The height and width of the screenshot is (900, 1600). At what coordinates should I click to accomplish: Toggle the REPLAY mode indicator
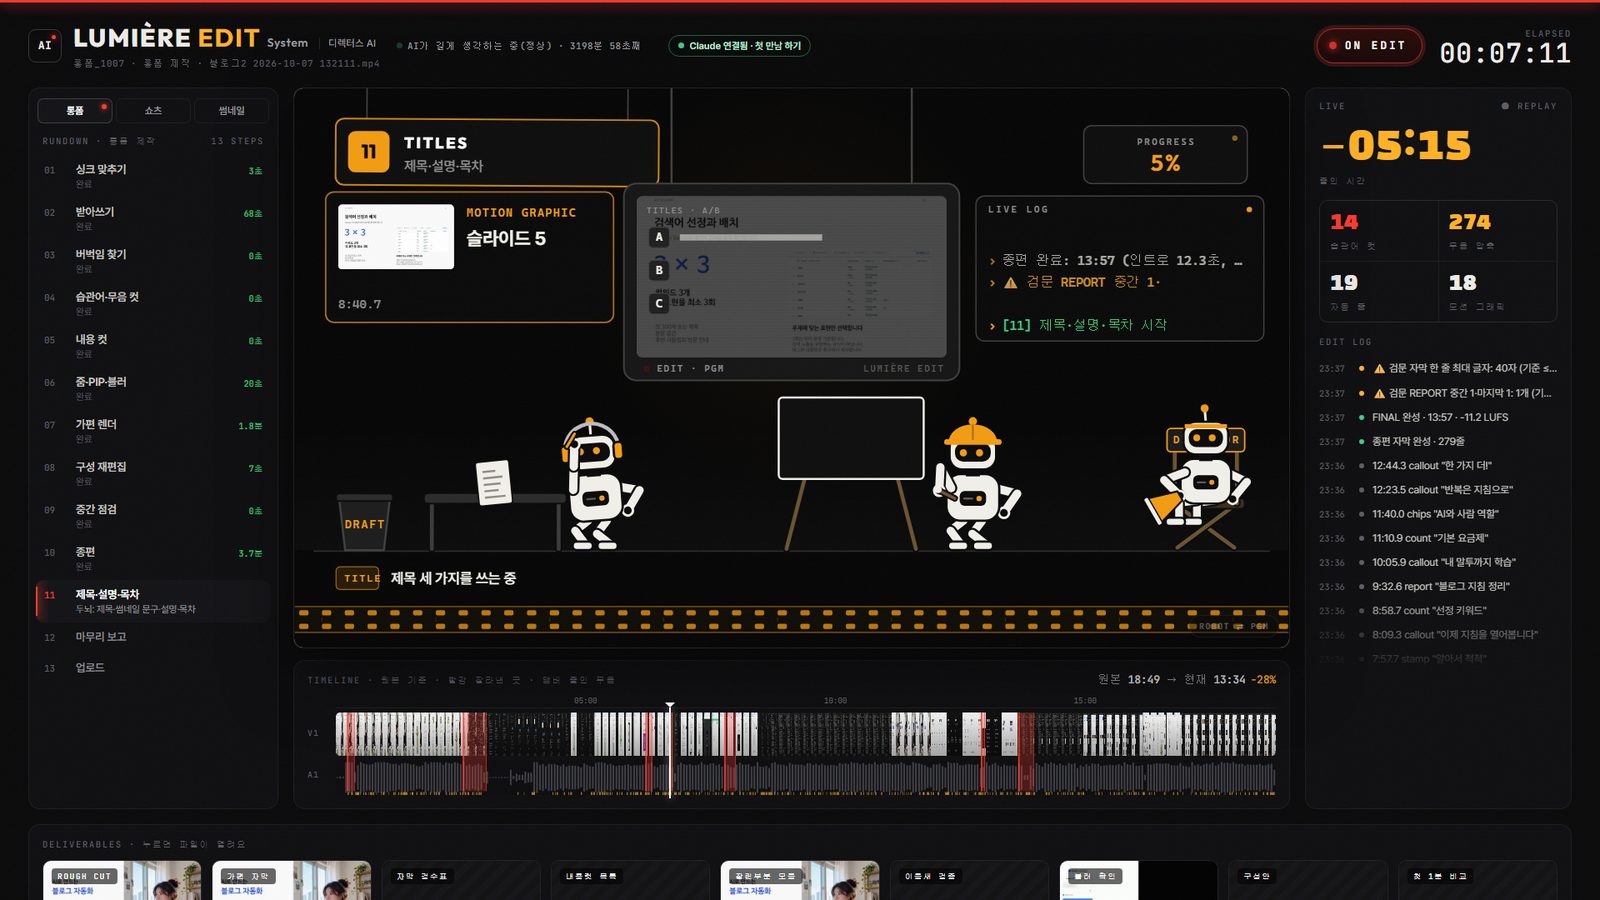(1529, 106)
